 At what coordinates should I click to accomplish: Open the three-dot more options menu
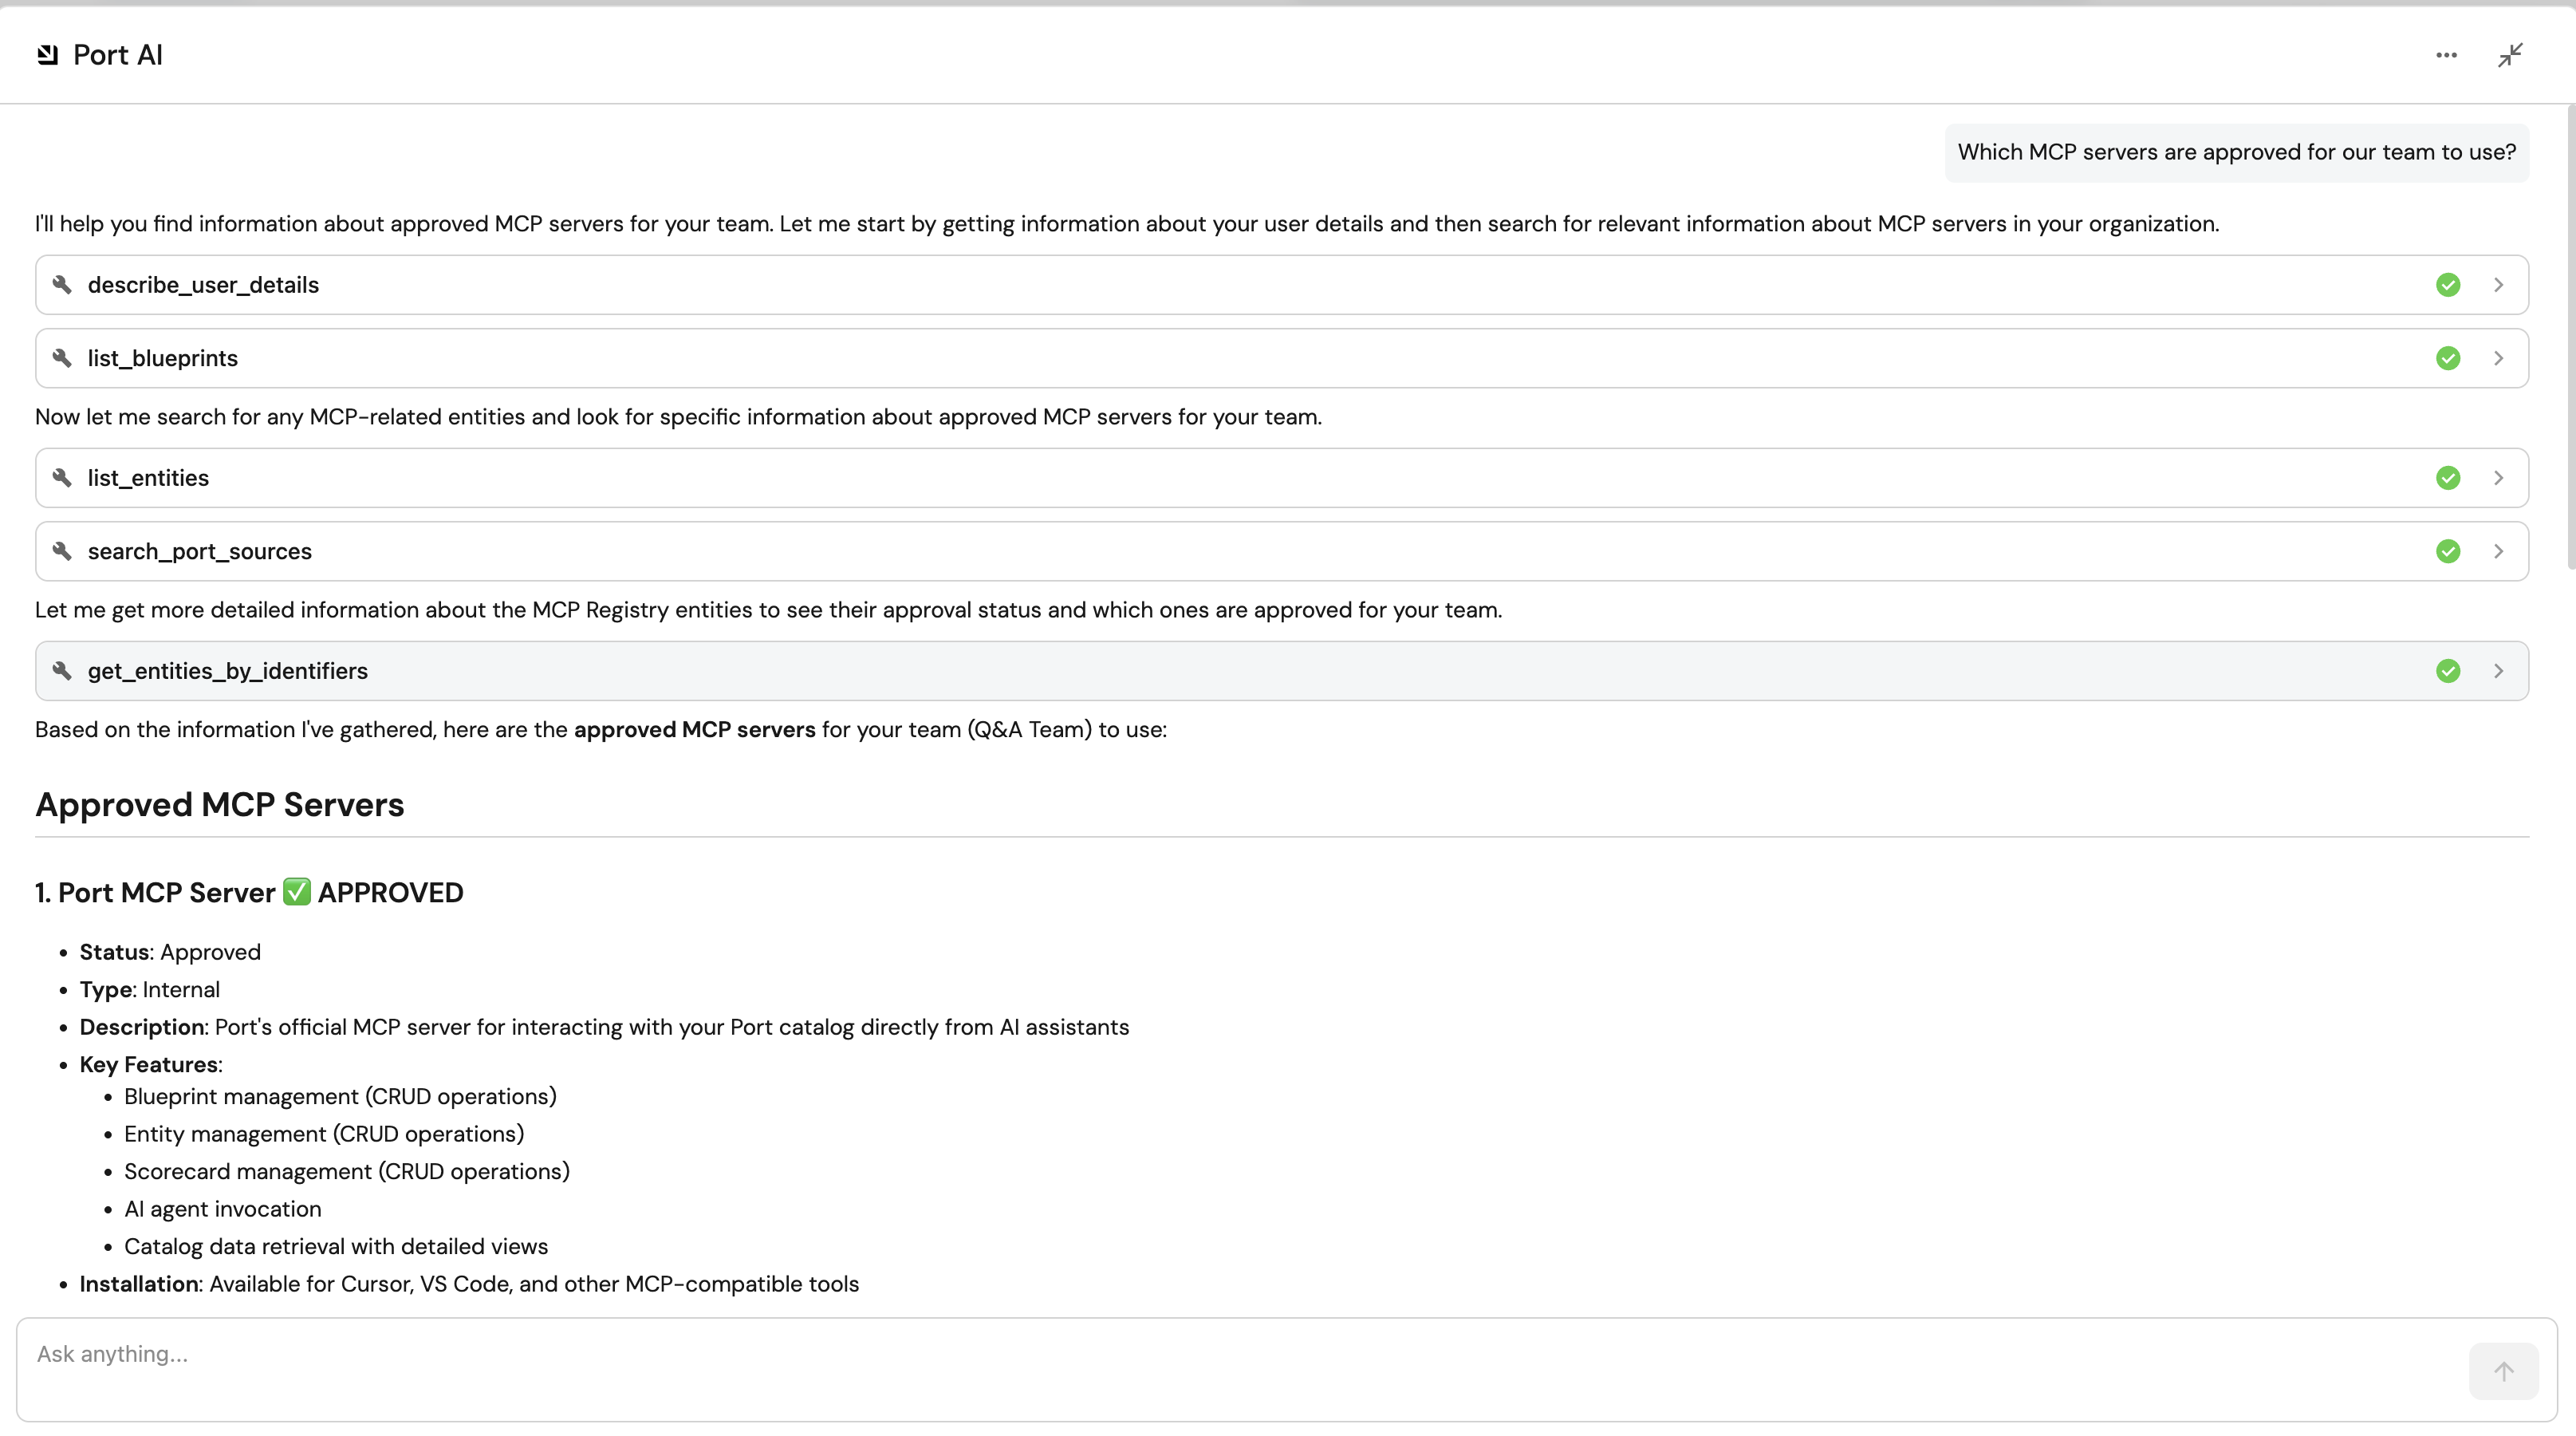(2446, 55)
